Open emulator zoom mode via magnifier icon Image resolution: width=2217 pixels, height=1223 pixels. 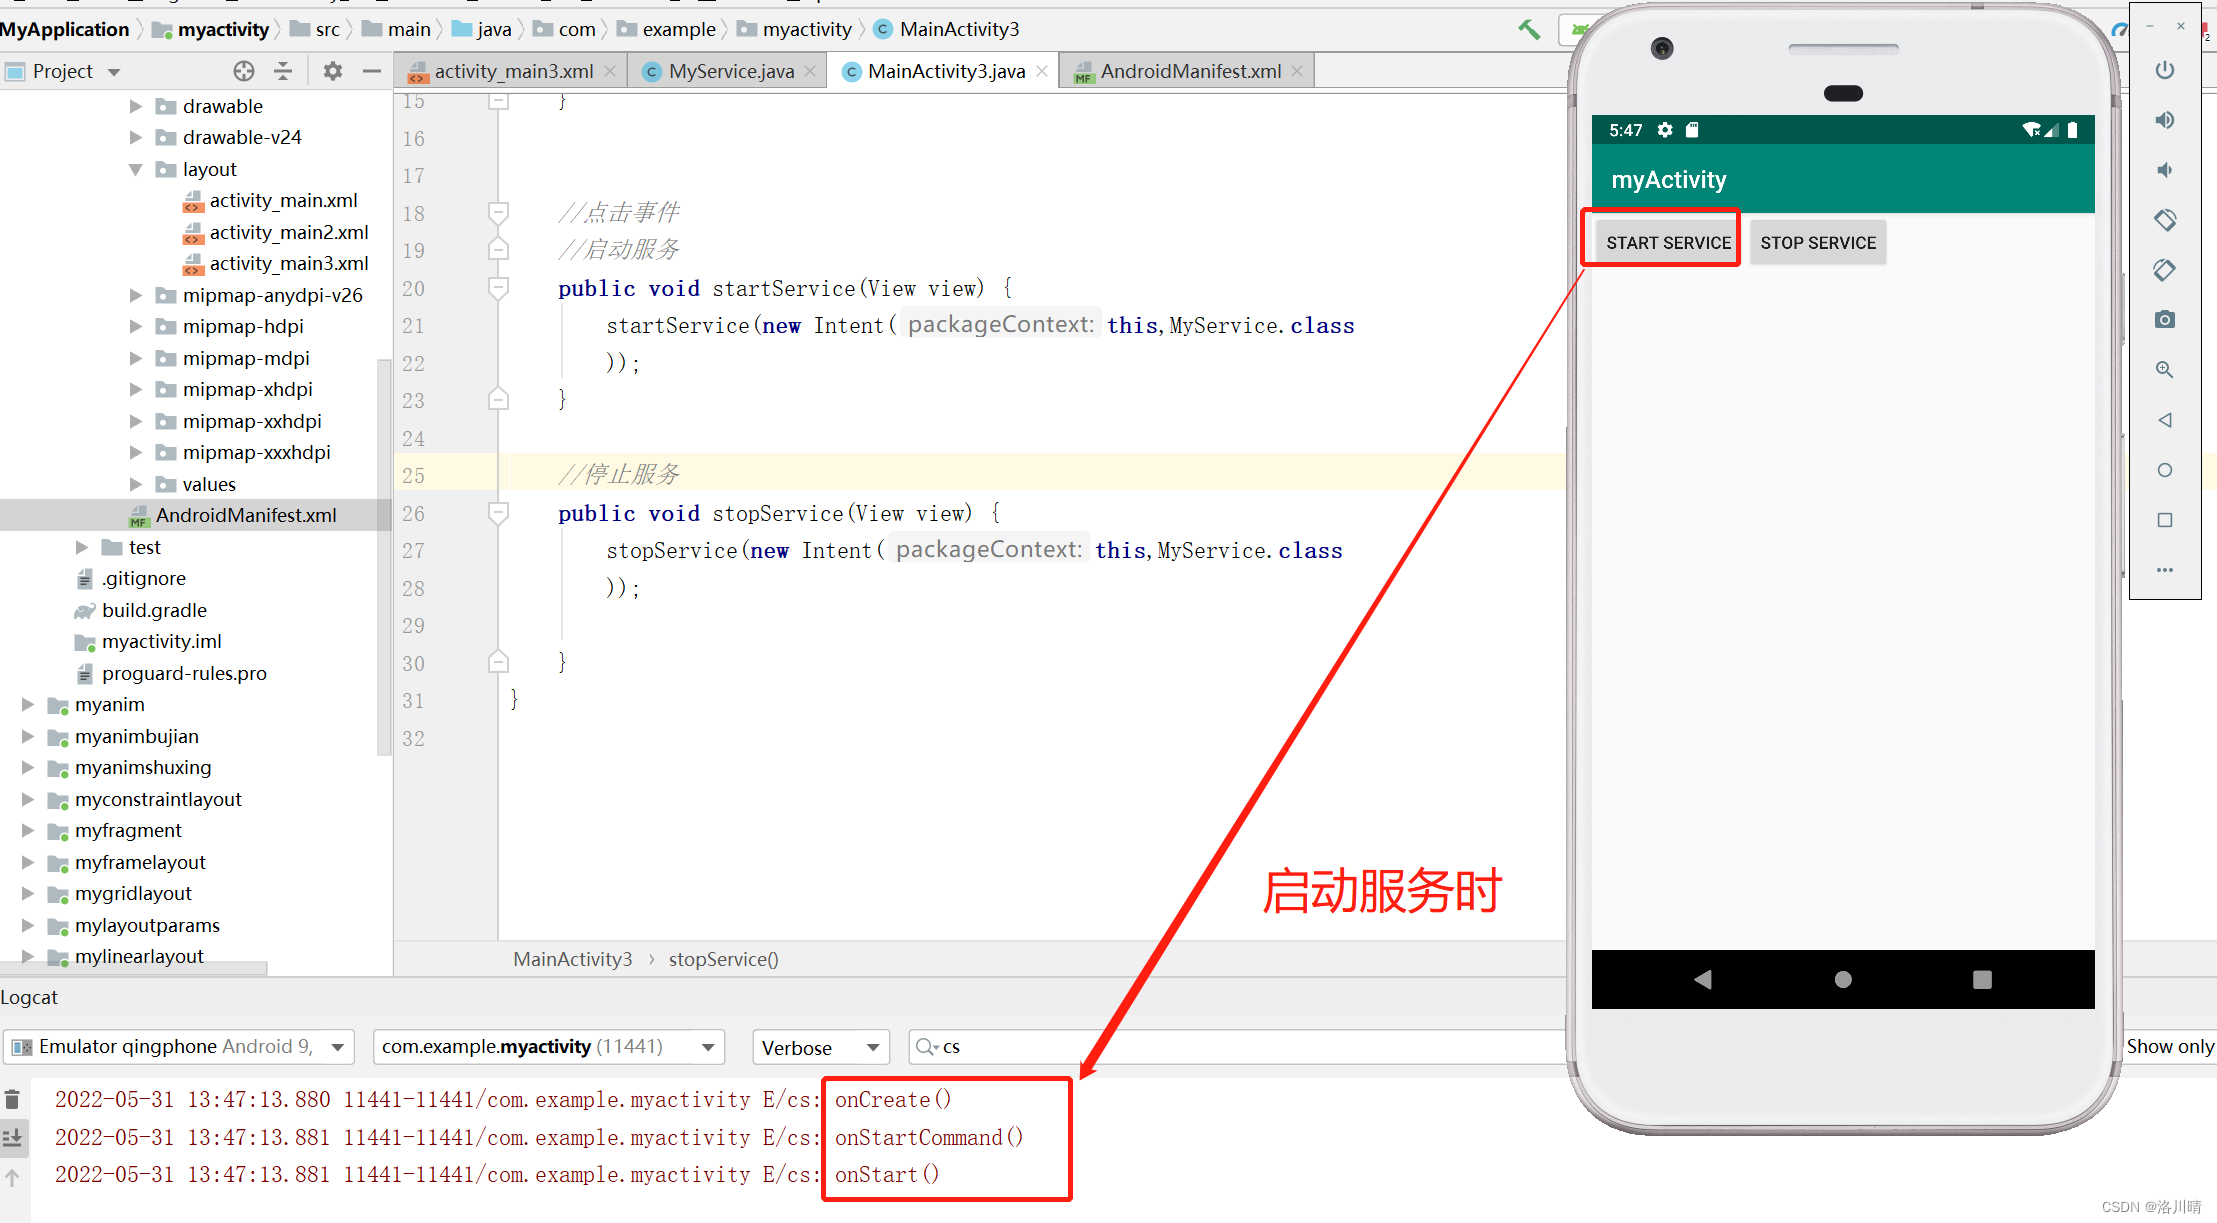(x=2165, y=369)
